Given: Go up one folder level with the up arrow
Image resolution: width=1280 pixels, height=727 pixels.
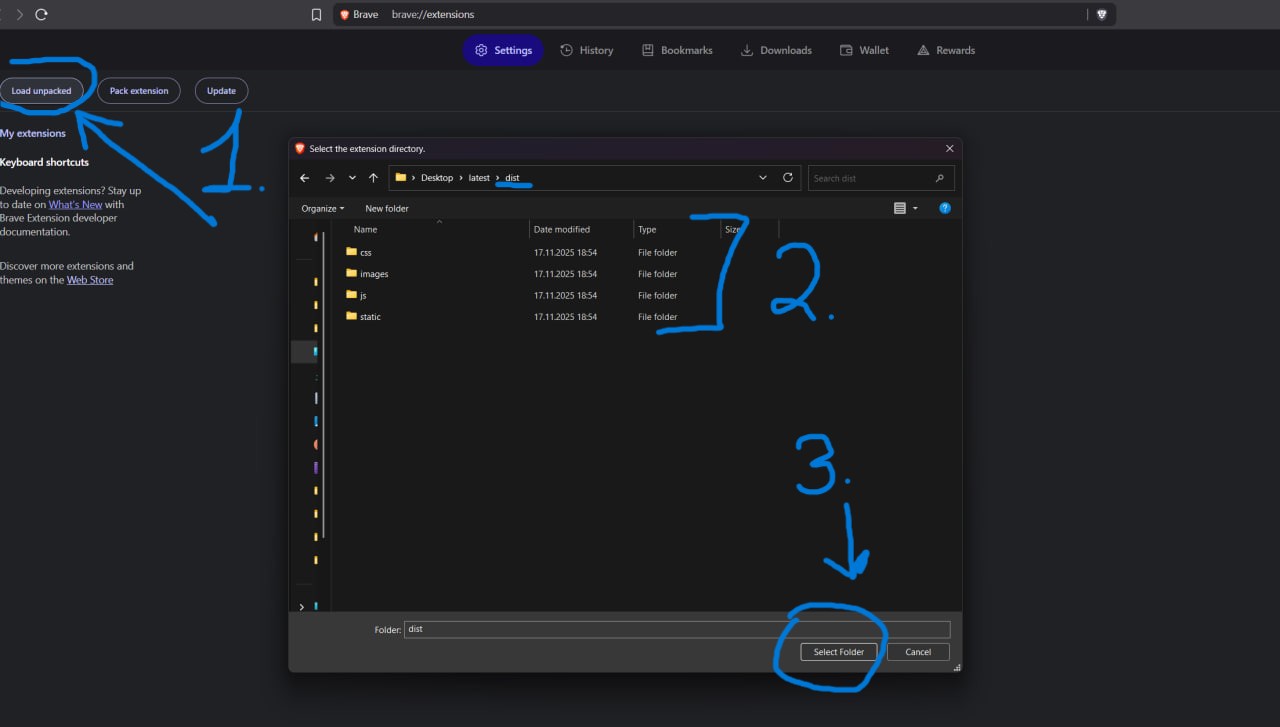Looking at the screenshot, I should (373, 178).
